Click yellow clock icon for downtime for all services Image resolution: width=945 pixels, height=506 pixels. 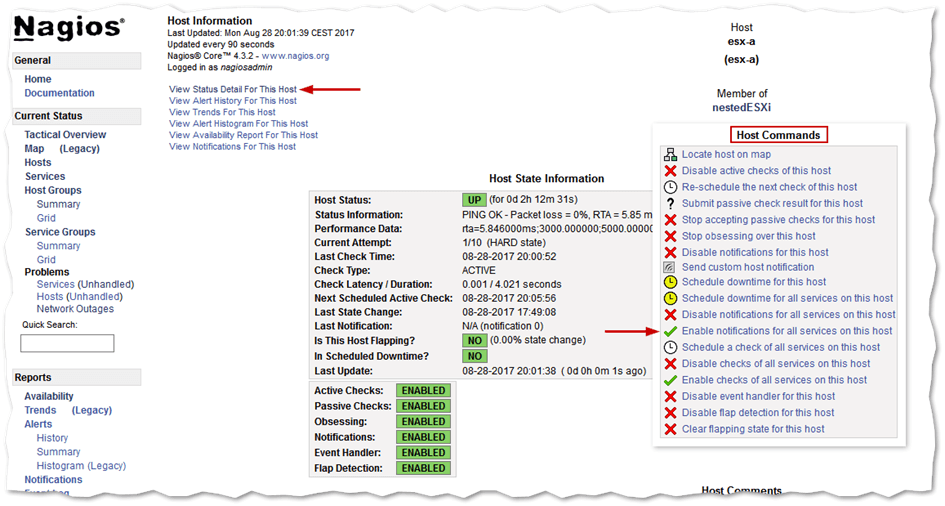coord(670,298)
